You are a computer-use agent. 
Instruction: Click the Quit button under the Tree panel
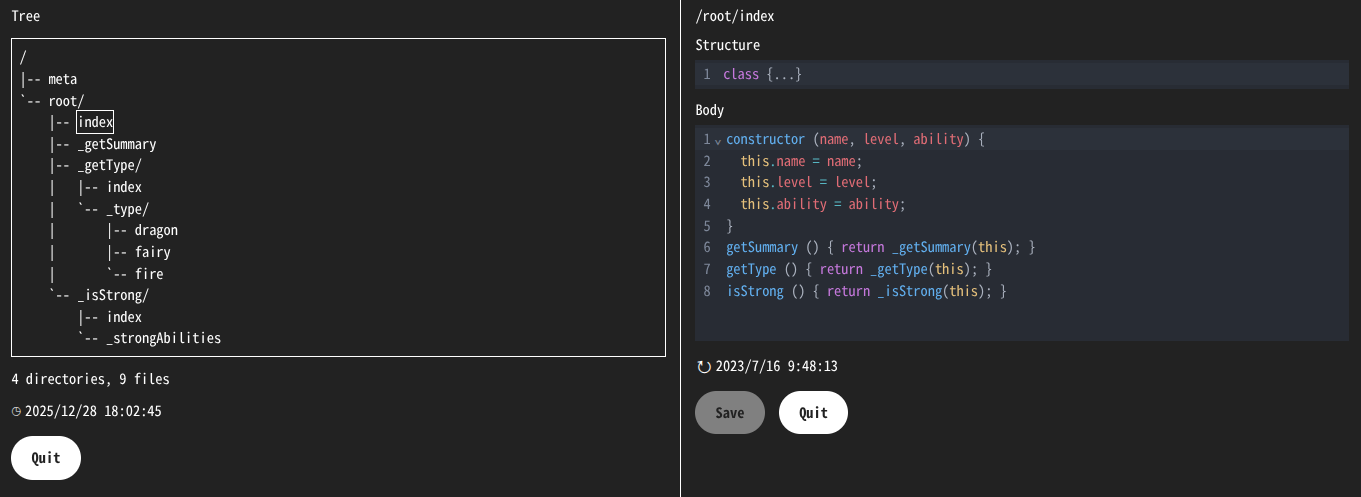click(46, 458)
